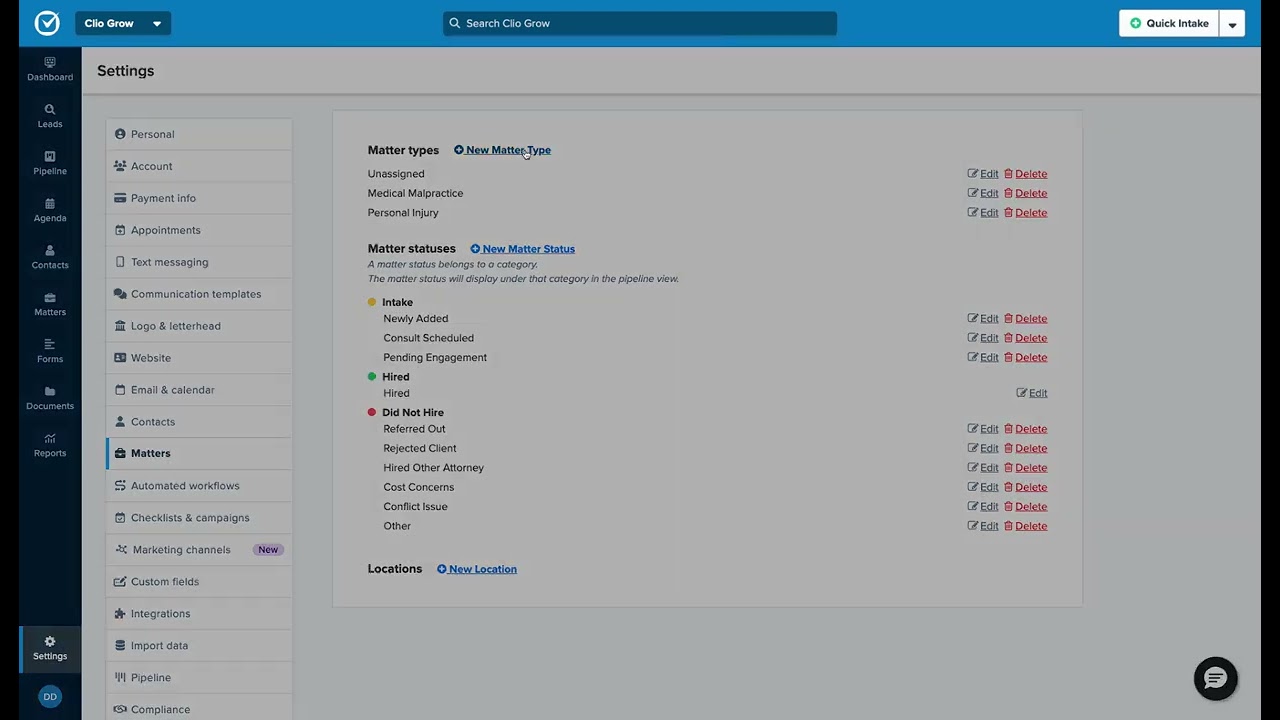Open Agenda in the sidebar
The height and width of the screenshot is (720, 1280).
(x=50, y=210)
